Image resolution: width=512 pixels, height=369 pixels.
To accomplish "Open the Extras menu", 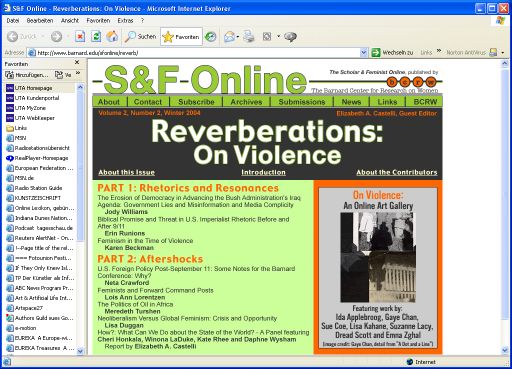I will click(125, 20).
